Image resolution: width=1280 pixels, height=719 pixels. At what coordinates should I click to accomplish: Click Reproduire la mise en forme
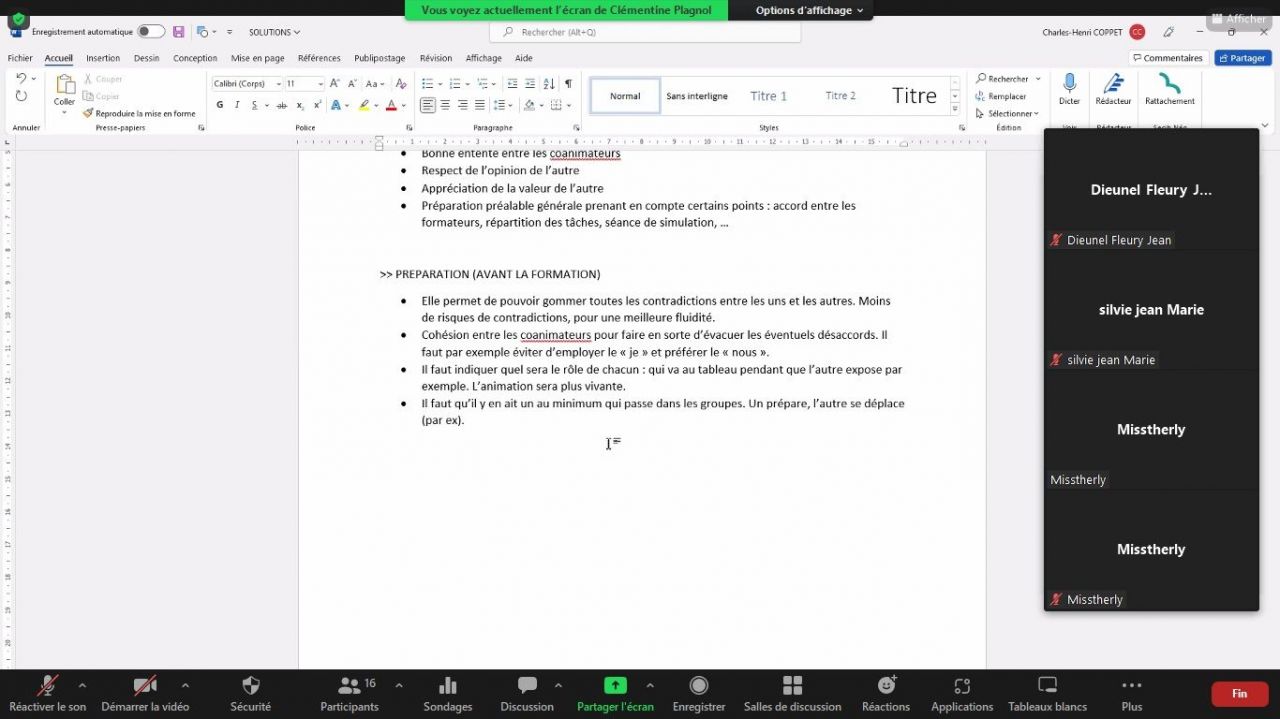(x=139, y=114)
